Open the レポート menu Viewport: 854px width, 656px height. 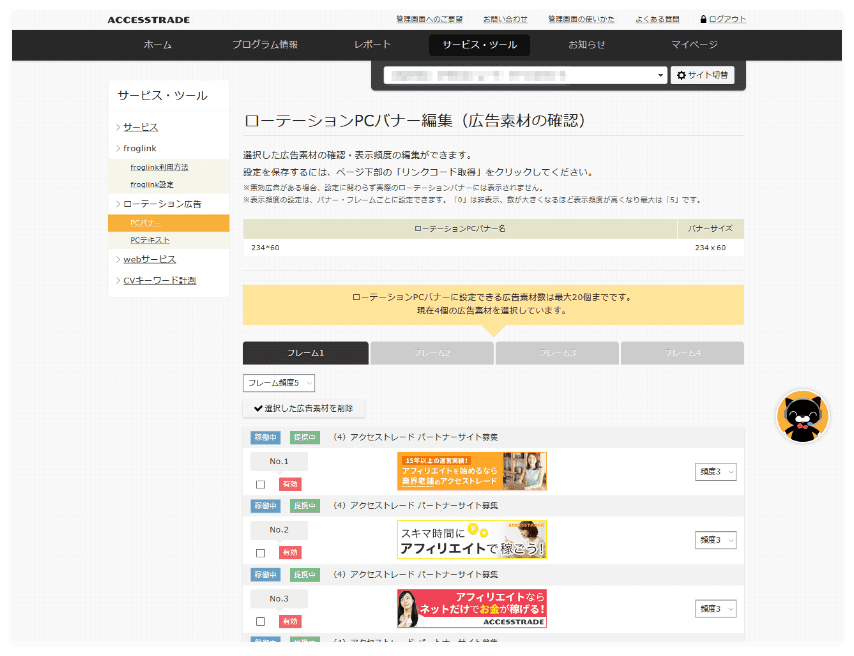[x=372, y=45]
